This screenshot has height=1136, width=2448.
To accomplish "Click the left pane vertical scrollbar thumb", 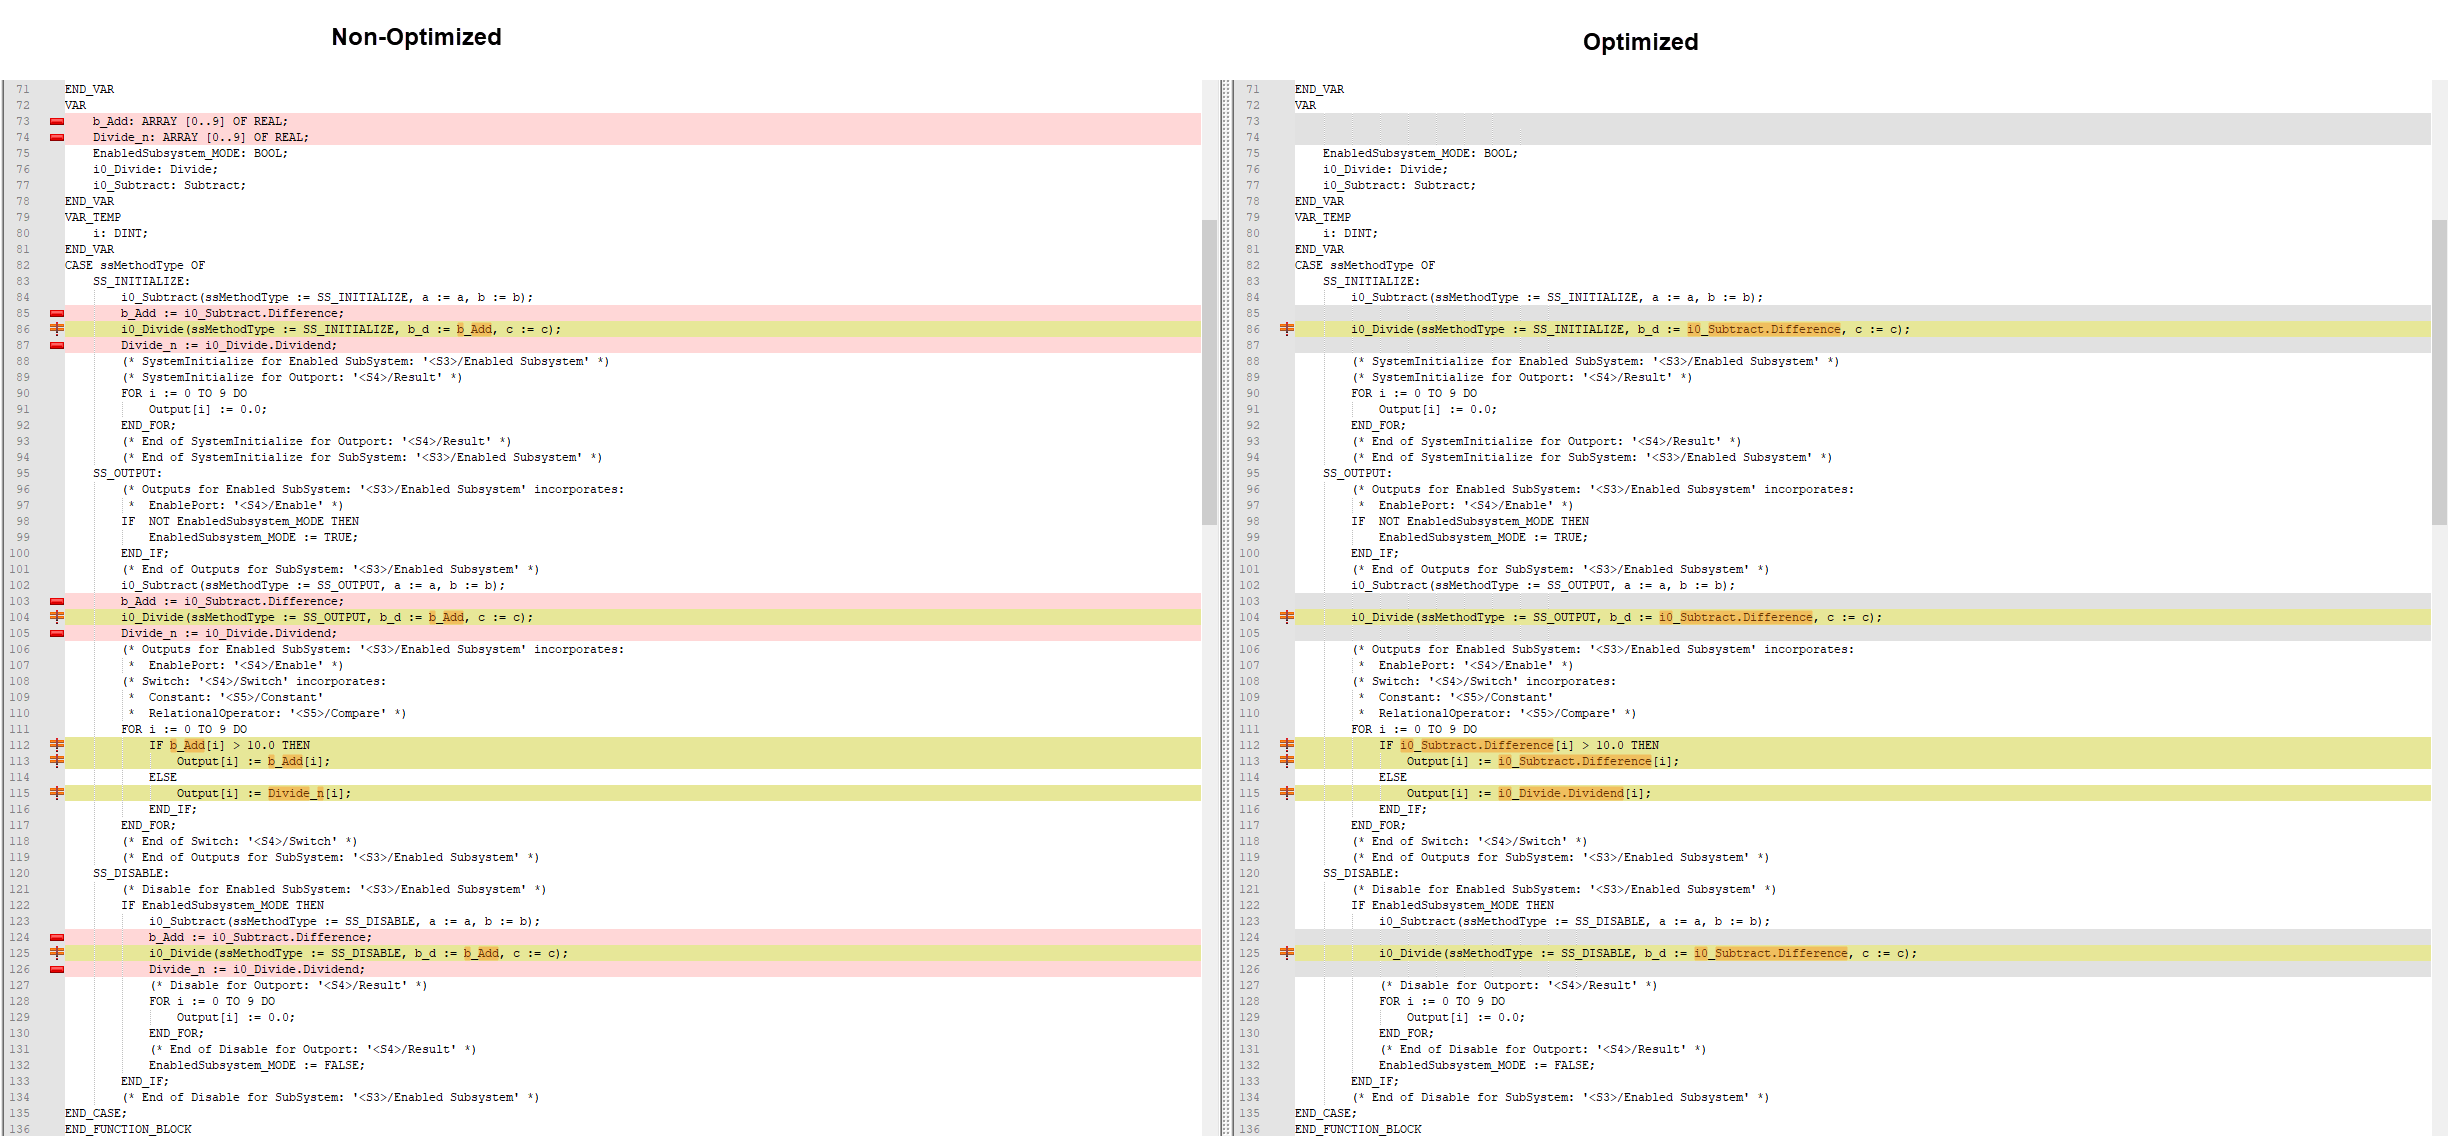I will pos(1209,370).
